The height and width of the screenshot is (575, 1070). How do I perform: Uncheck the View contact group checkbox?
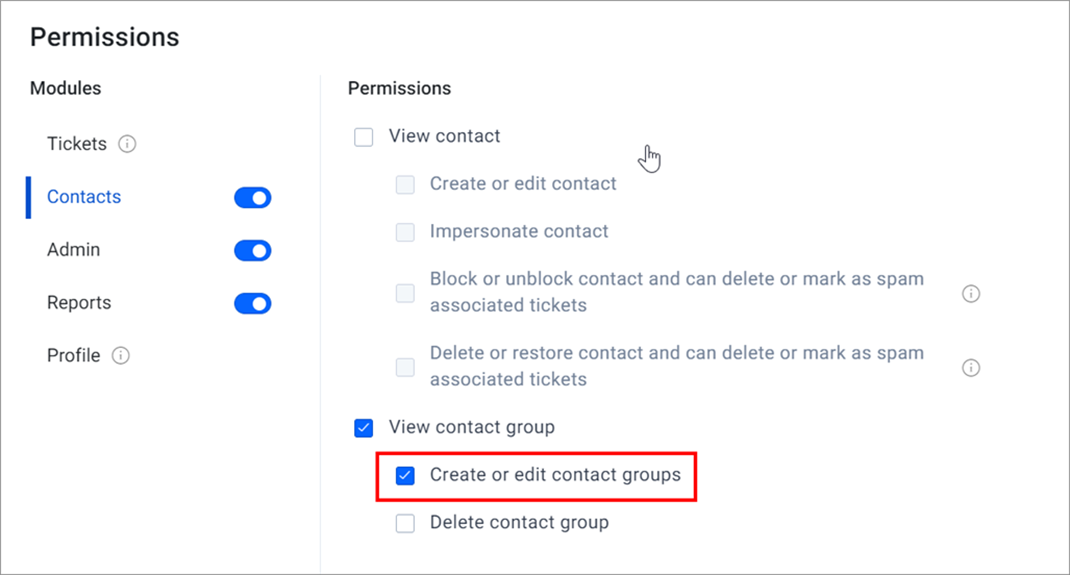364,428
